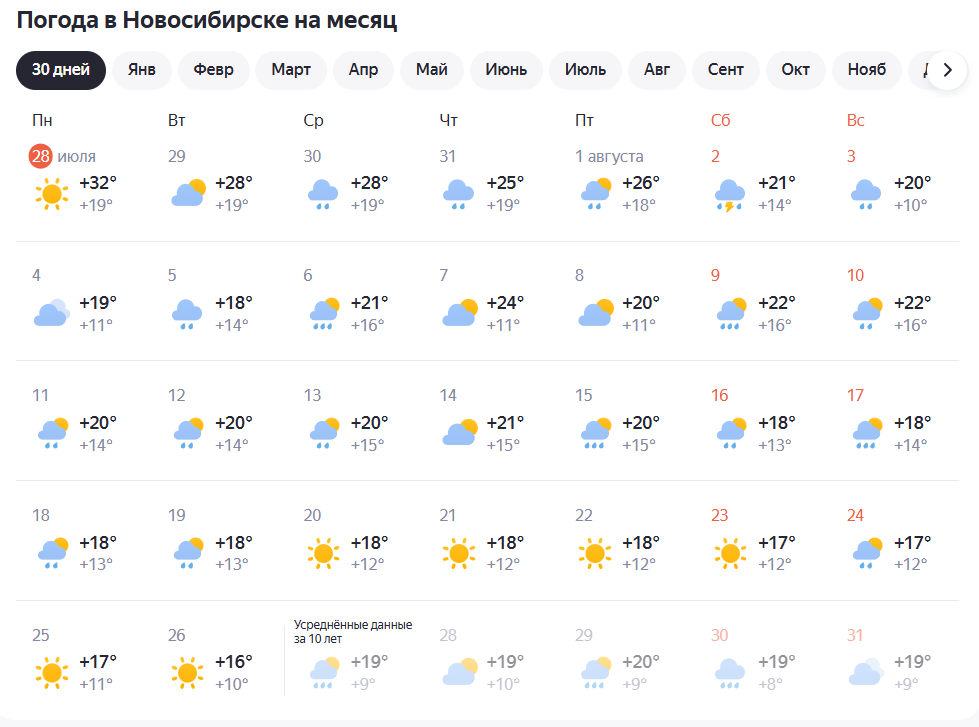Click the highlighted date 28 июля
Viewport: 979px width, 727px height.
[x=62, y=156]
